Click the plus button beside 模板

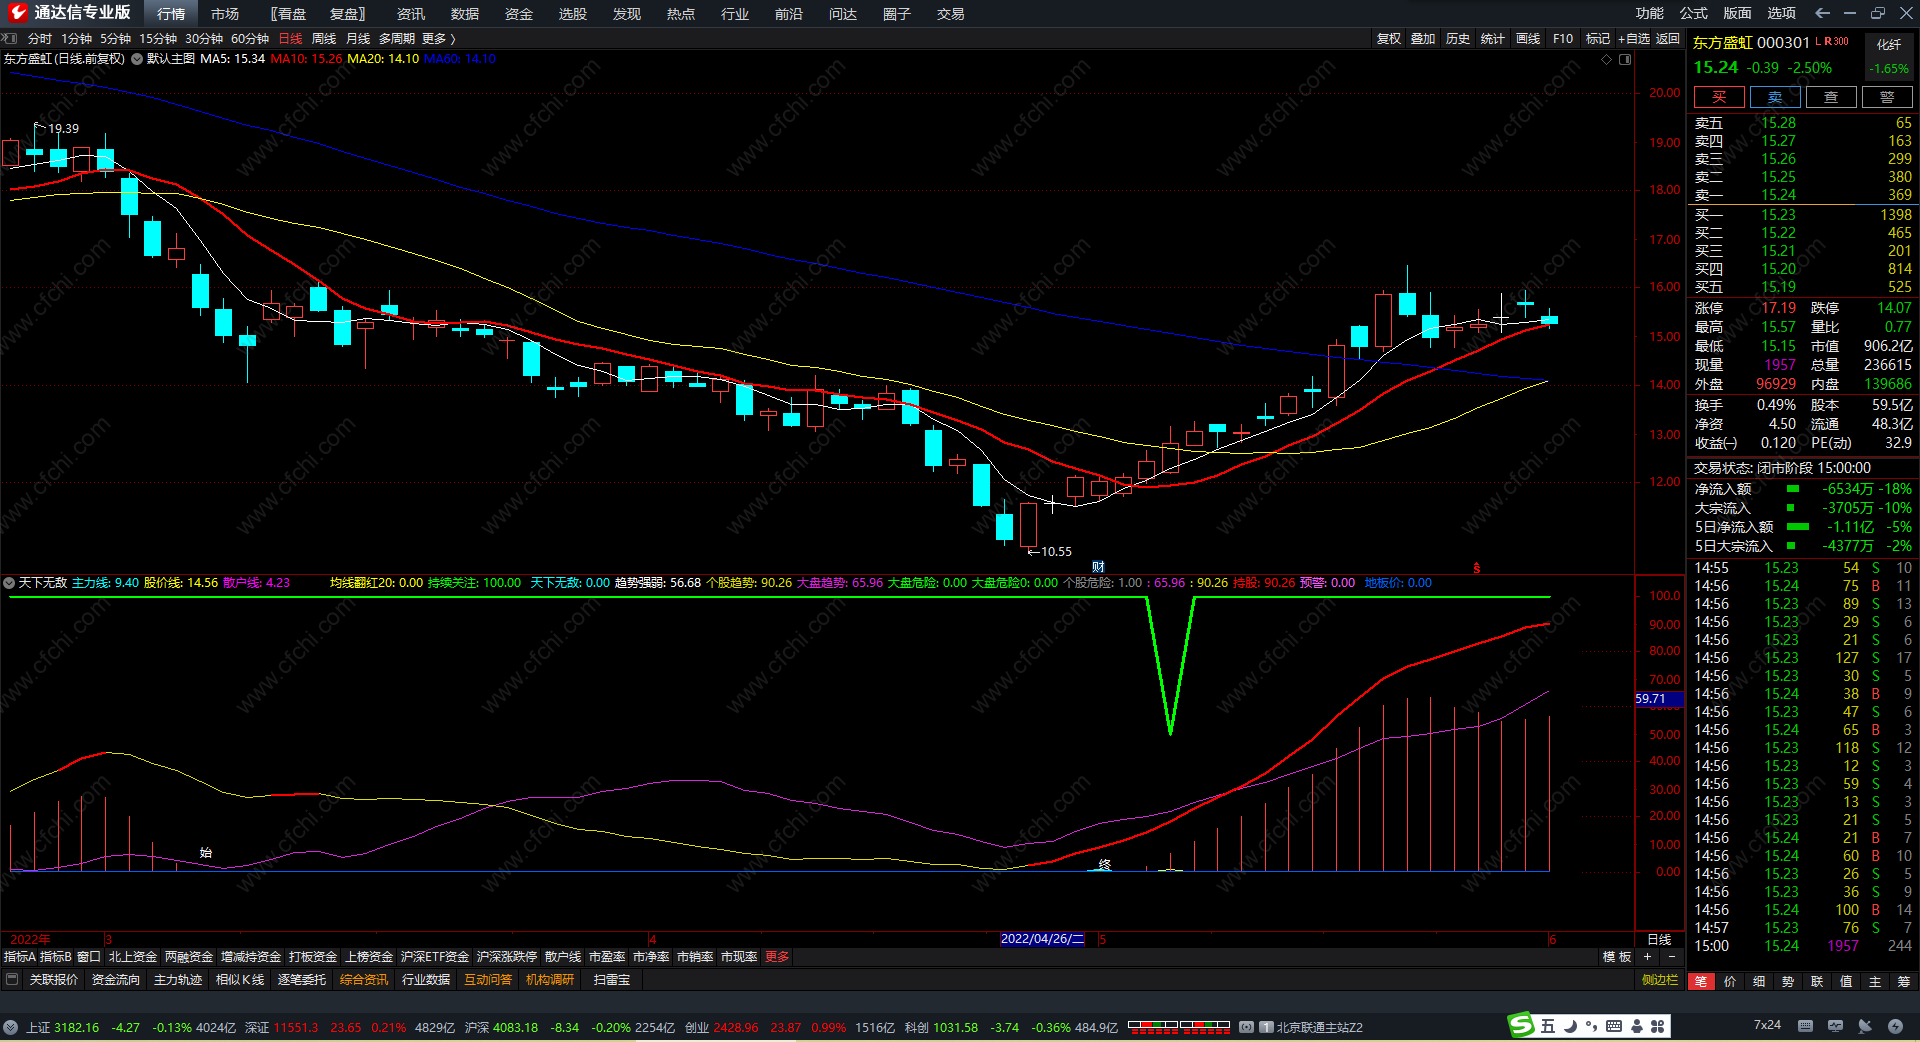pos(1647,957)
